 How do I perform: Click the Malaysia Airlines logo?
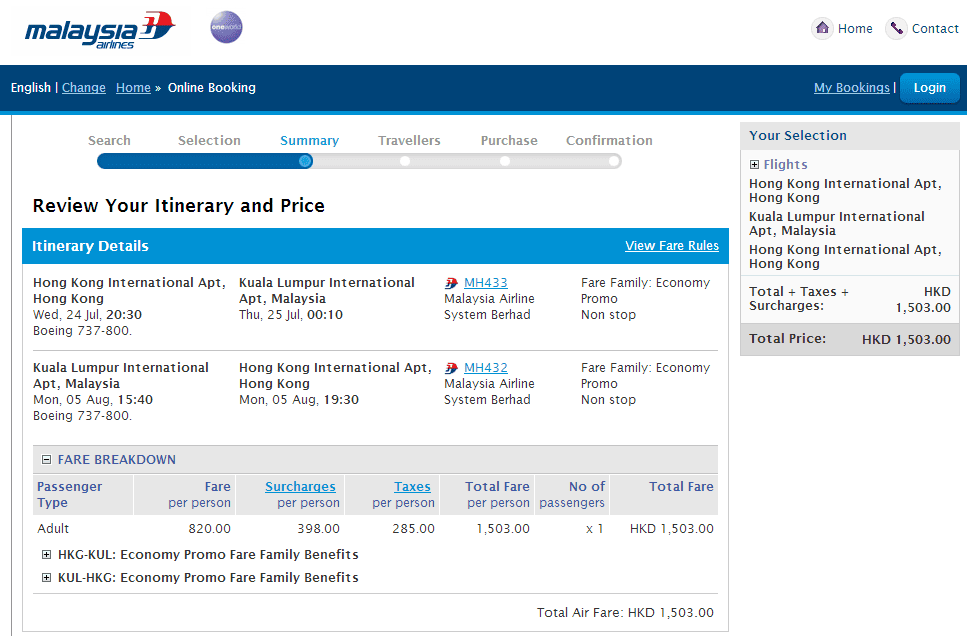coord(99,30)
